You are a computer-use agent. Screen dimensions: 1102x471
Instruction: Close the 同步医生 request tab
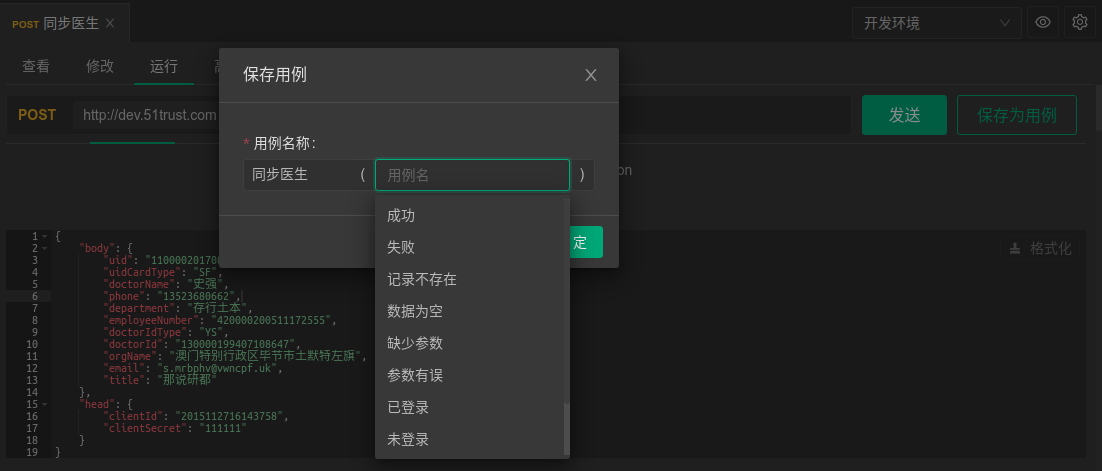tap(110, 23)
